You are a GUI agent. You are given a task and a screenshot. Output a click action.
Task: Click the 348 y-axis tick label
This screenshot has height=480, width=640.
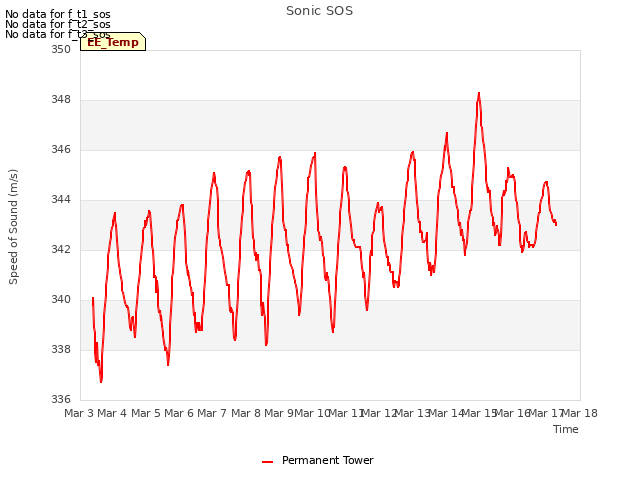61,100
